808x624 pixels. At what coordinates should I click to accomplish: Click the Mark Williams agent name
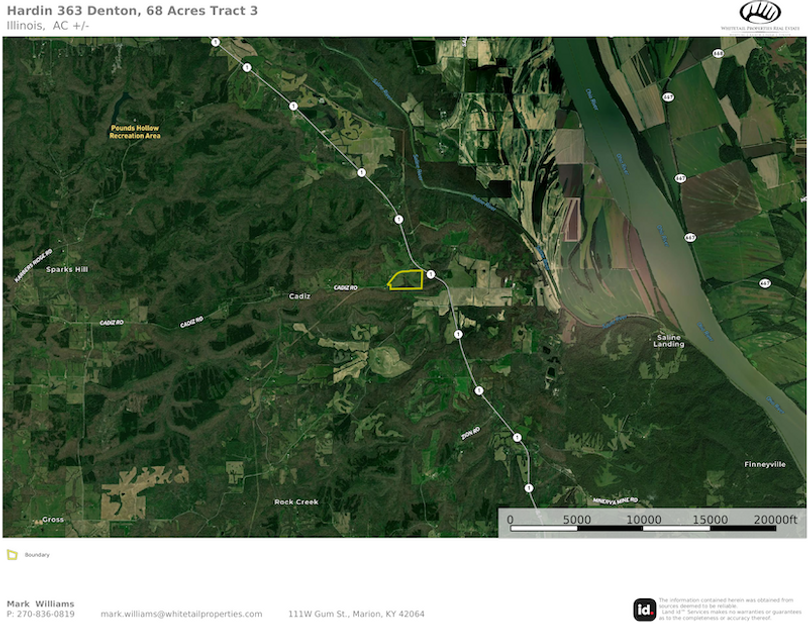click(x=40, y=604)
